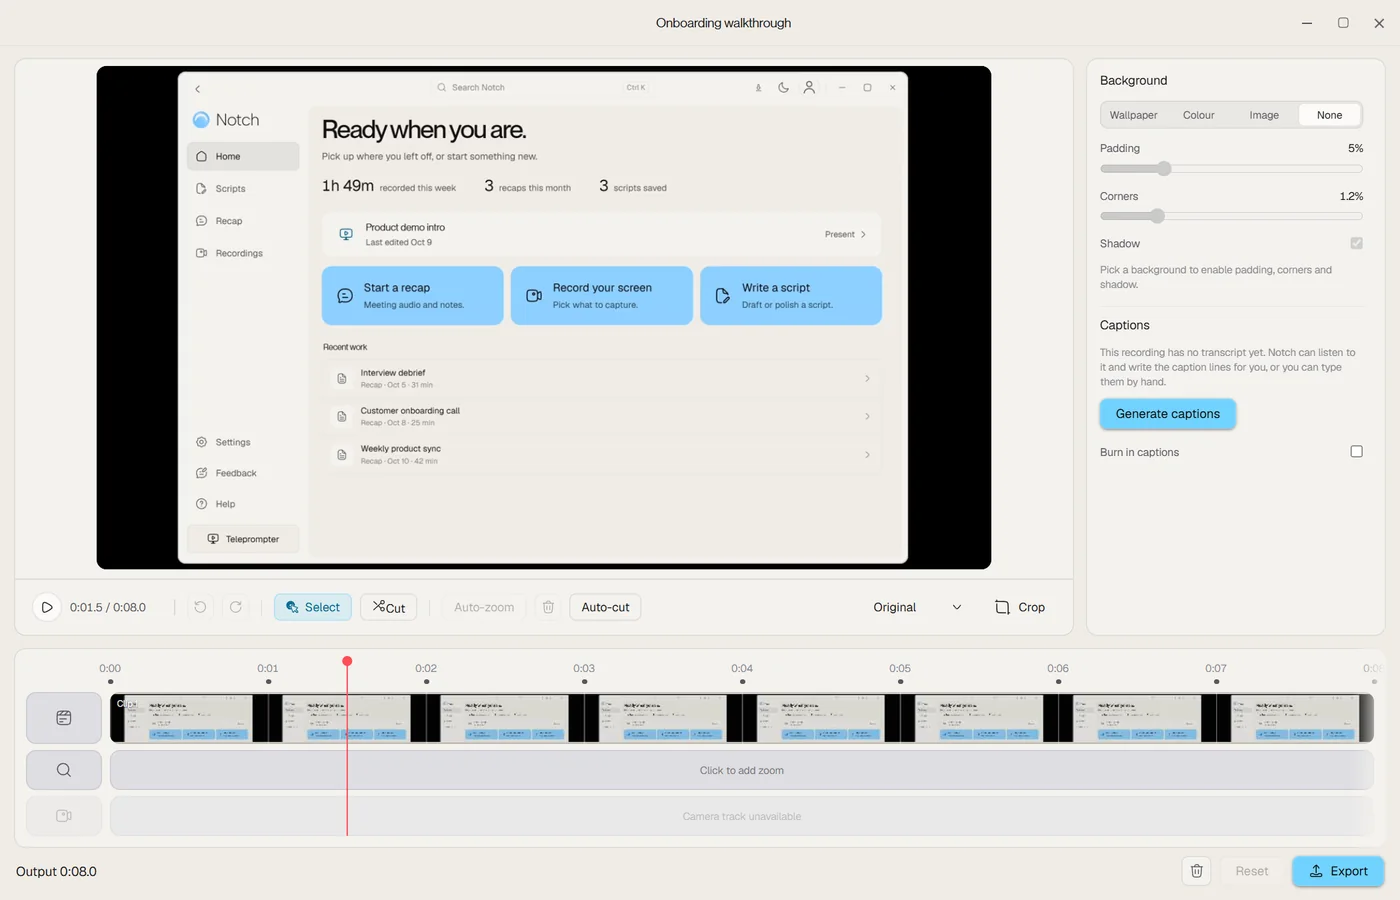
Task: Toggle the Shadow checkbox
Action: click(1356, 243)
